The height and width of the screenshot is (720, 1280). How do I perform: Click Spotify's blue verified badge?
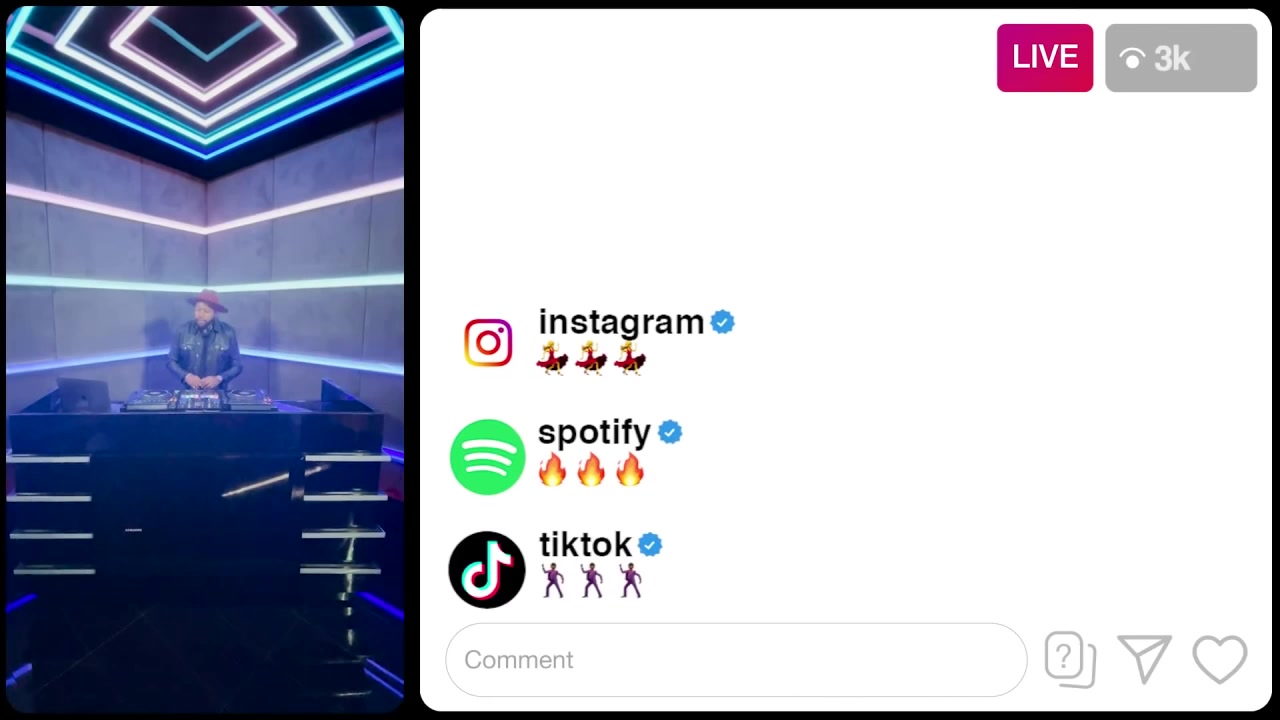[x=670, y=433]
